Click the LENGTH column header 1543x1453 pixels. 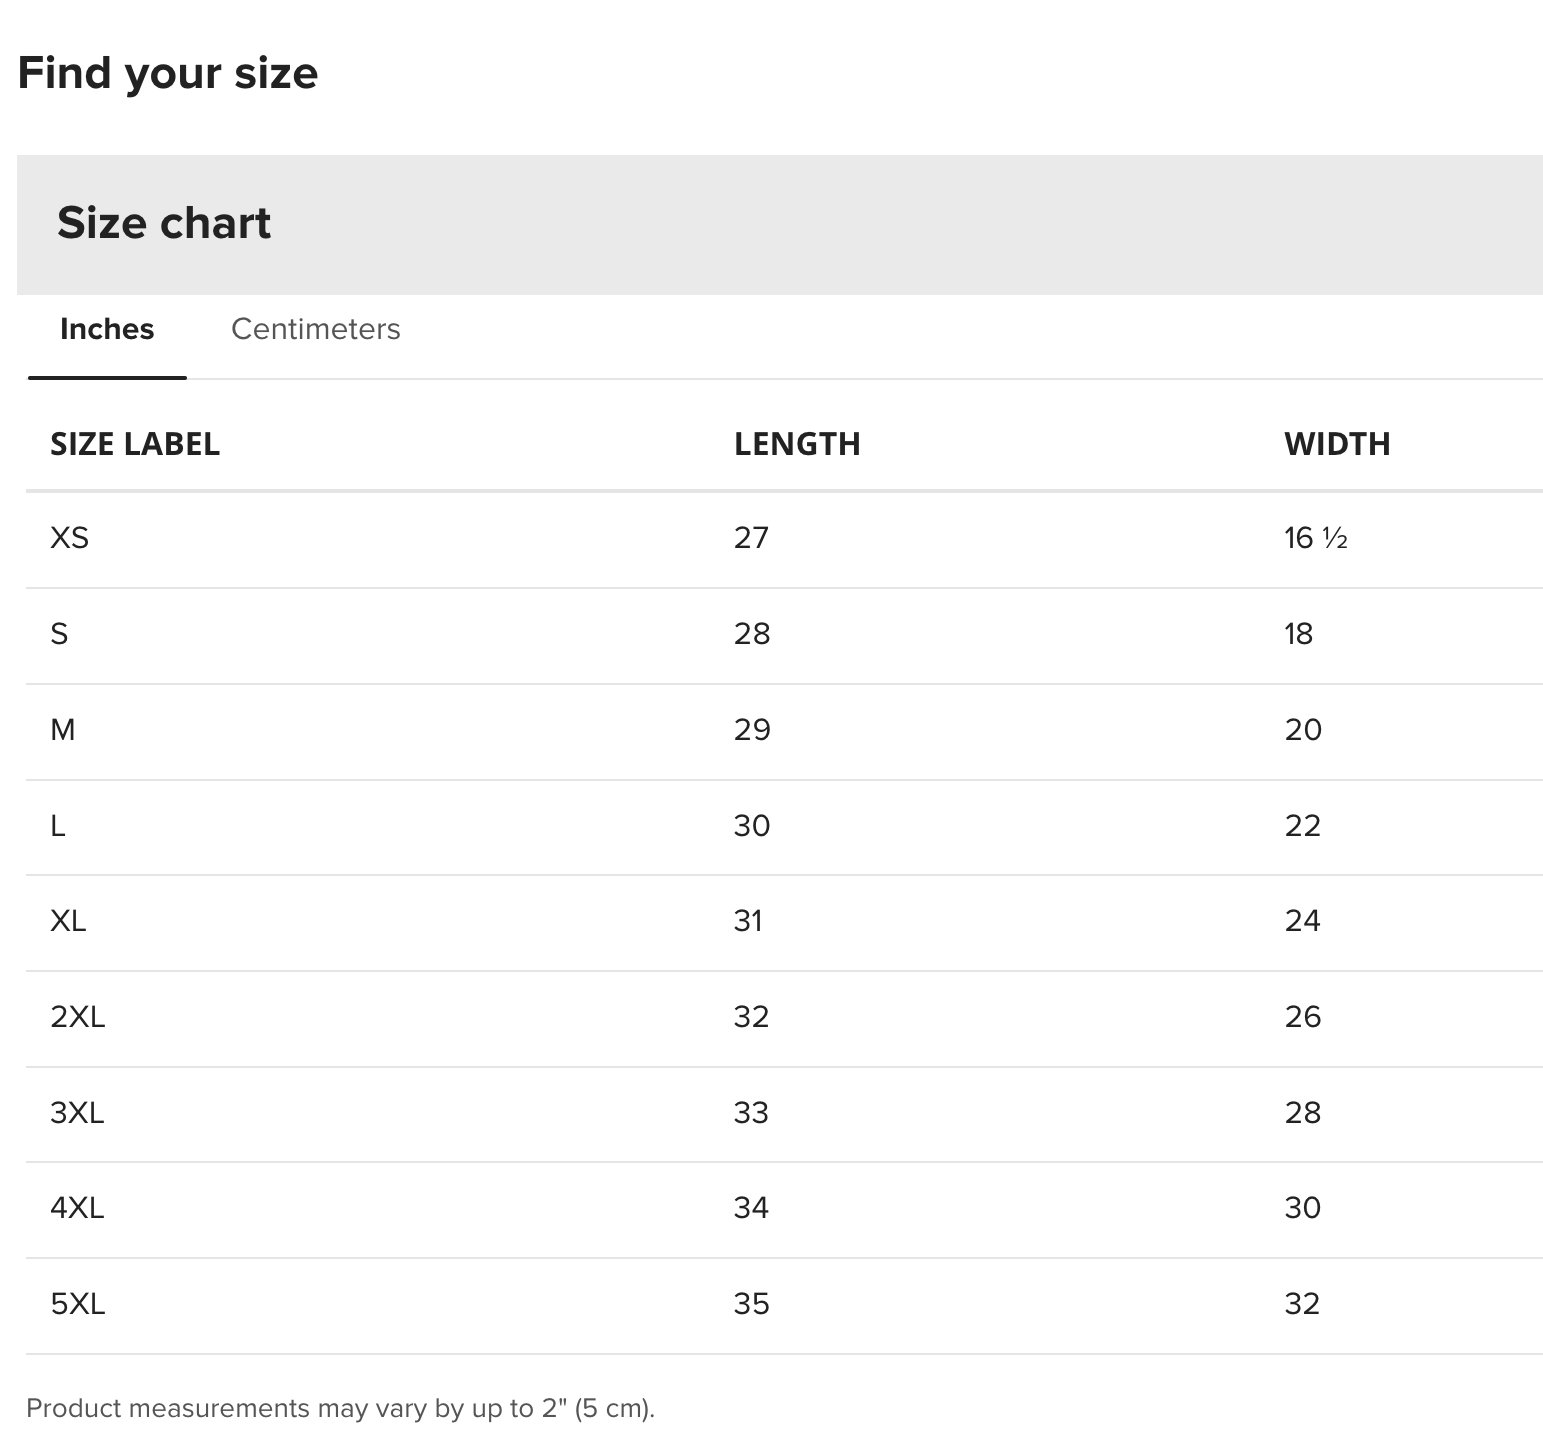(x=797, y=444)
